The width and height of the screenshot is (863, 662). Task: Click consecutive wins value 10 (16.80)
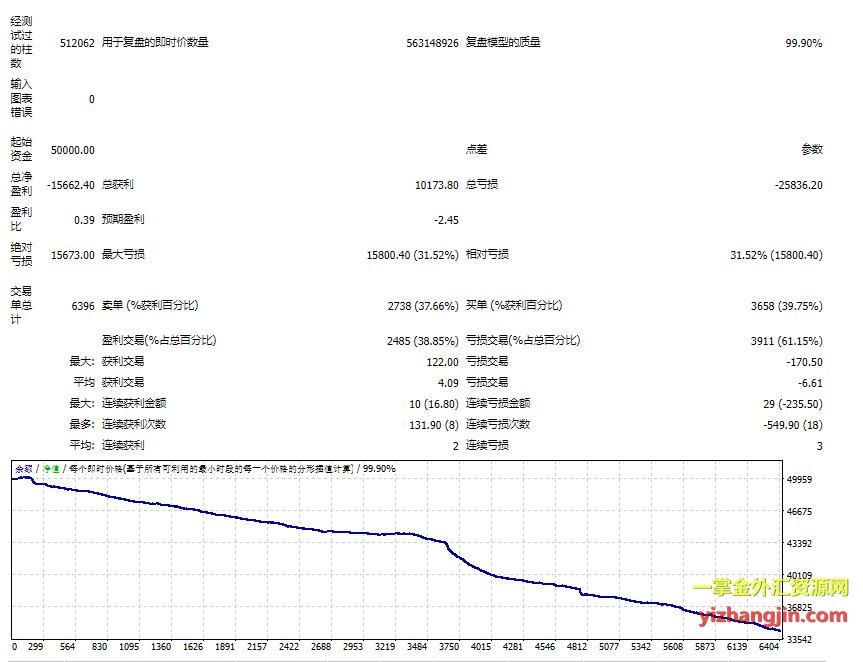434,404
